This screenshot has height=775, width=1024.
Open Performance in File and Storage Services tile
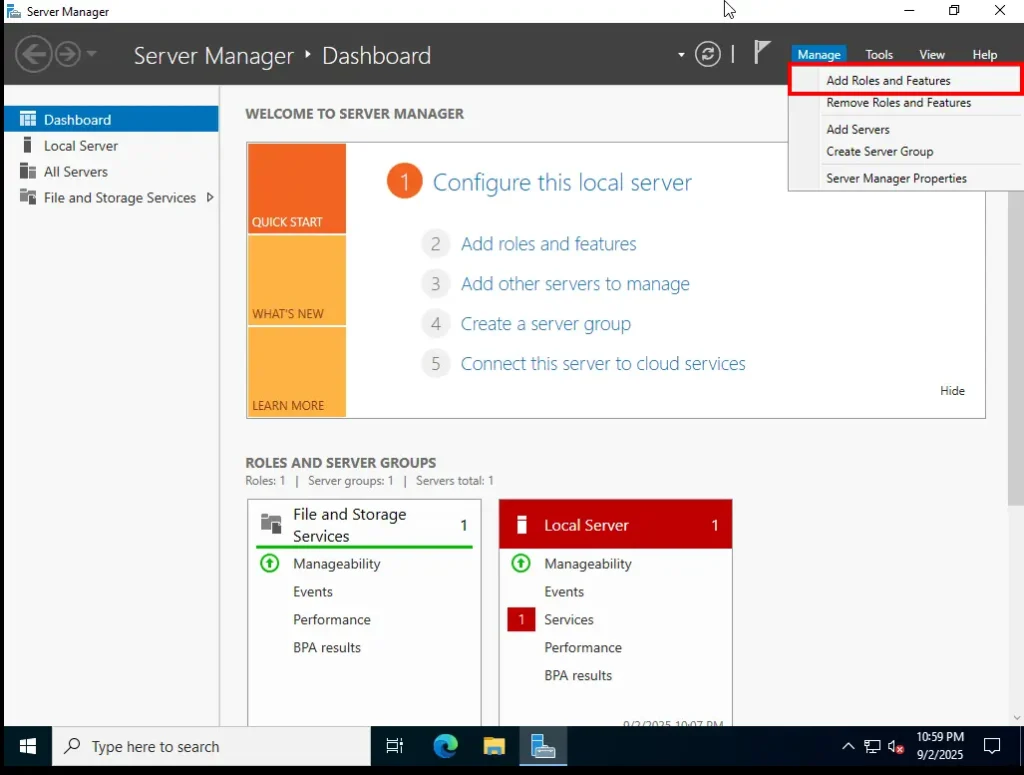pos(332,620)
